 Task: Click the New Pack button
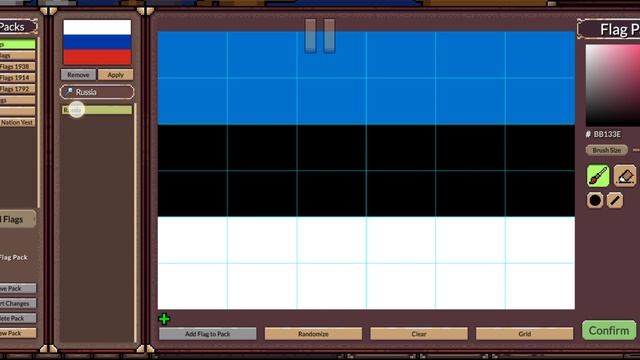[x=18, y=333]
